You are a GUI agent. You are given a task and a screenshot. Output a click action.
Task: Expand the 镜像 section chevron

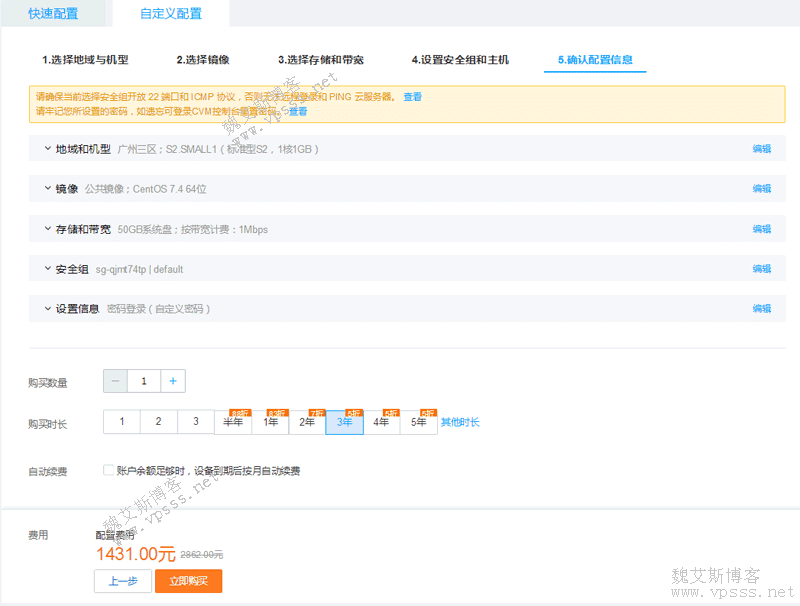pos(47,188)
